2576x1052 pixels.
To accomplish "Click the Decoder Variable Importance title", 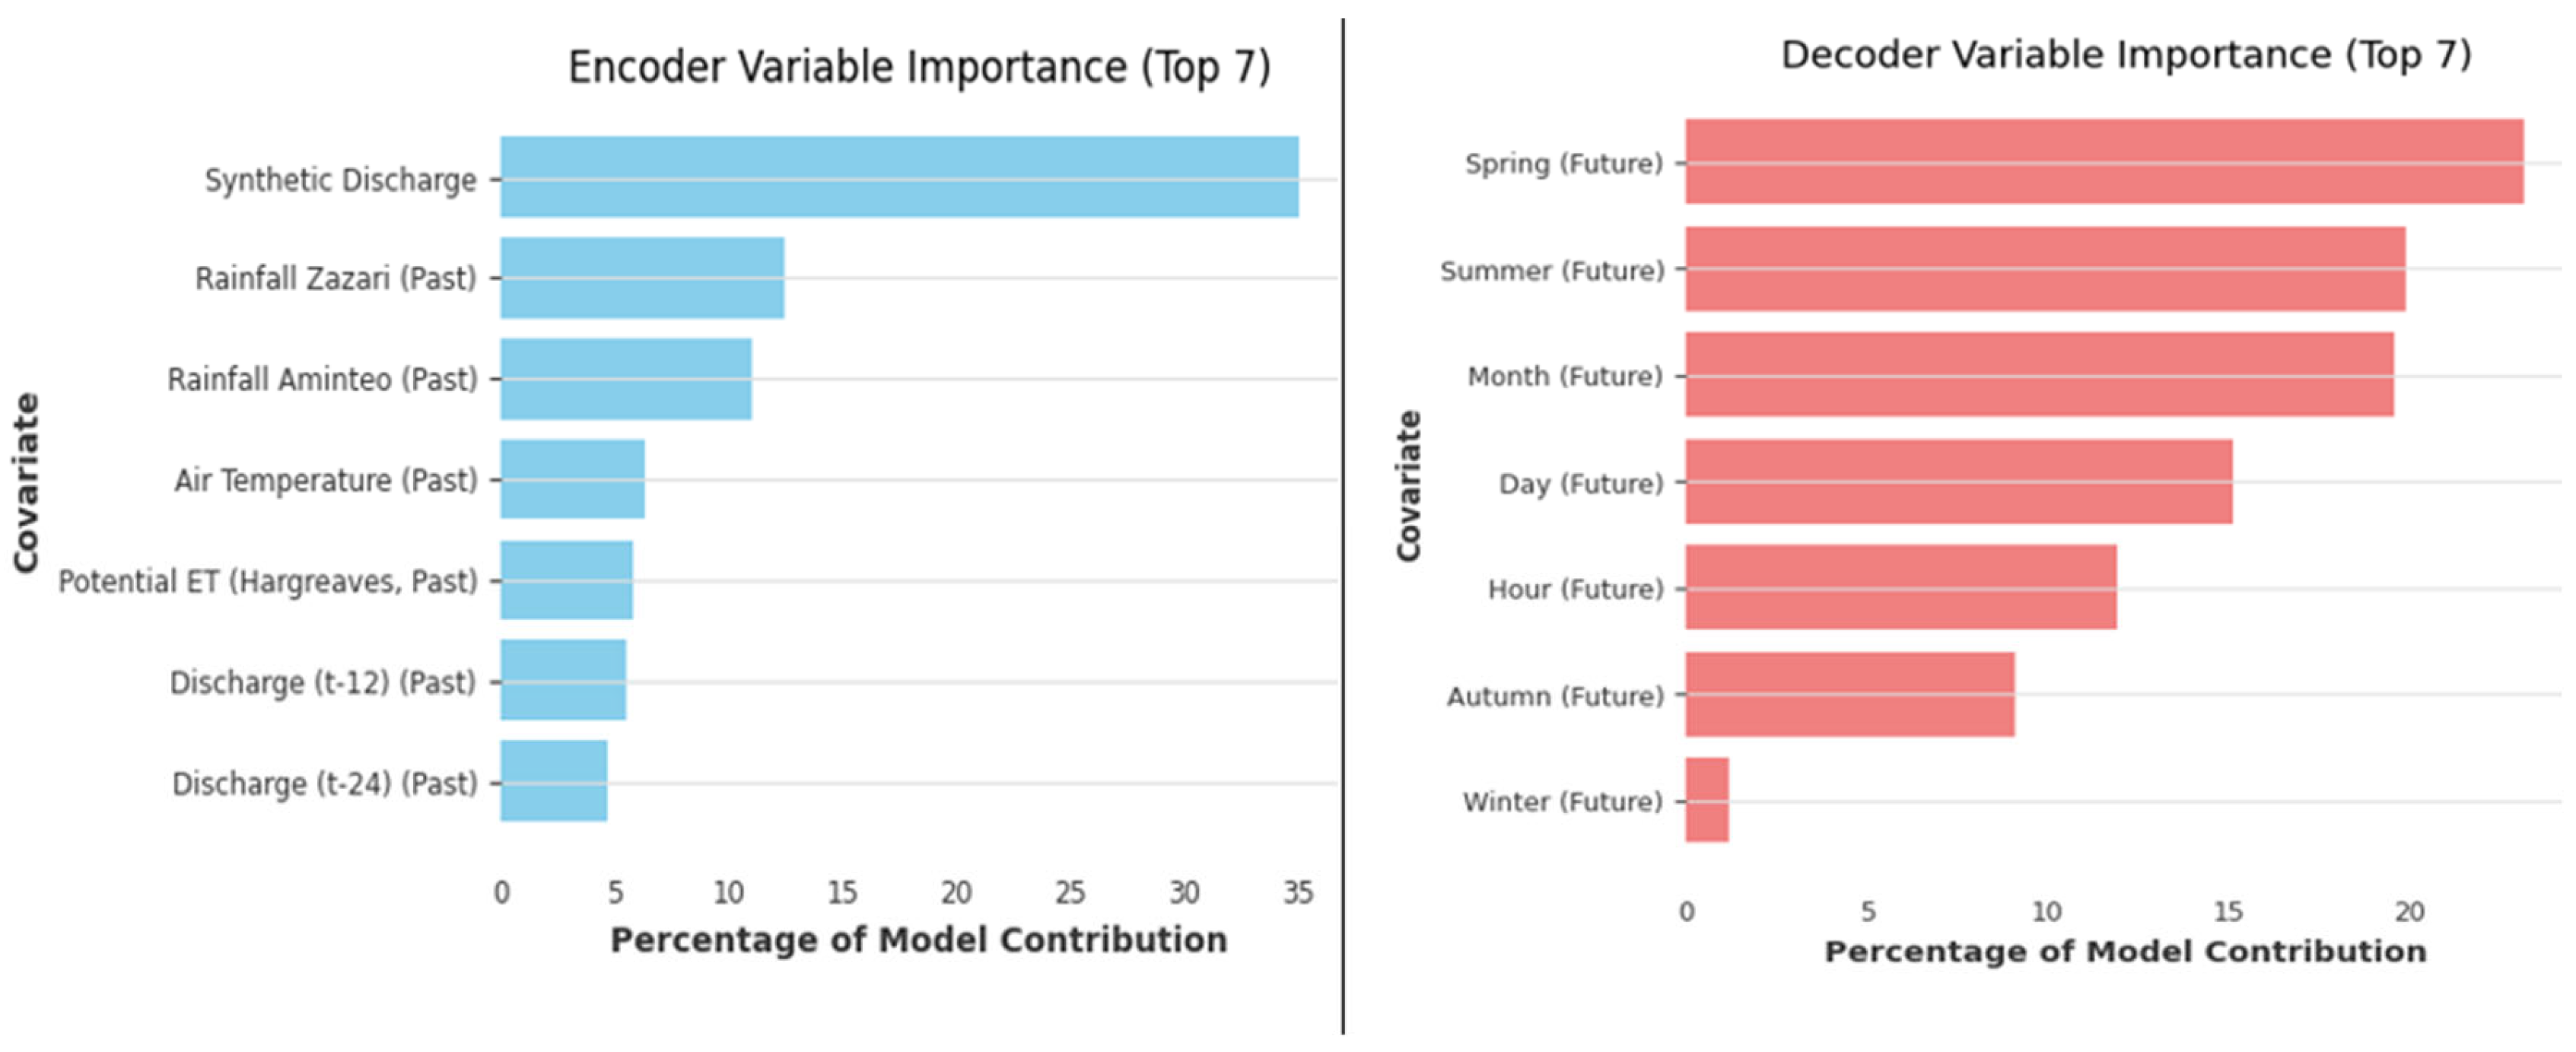I will point(2126,55).
